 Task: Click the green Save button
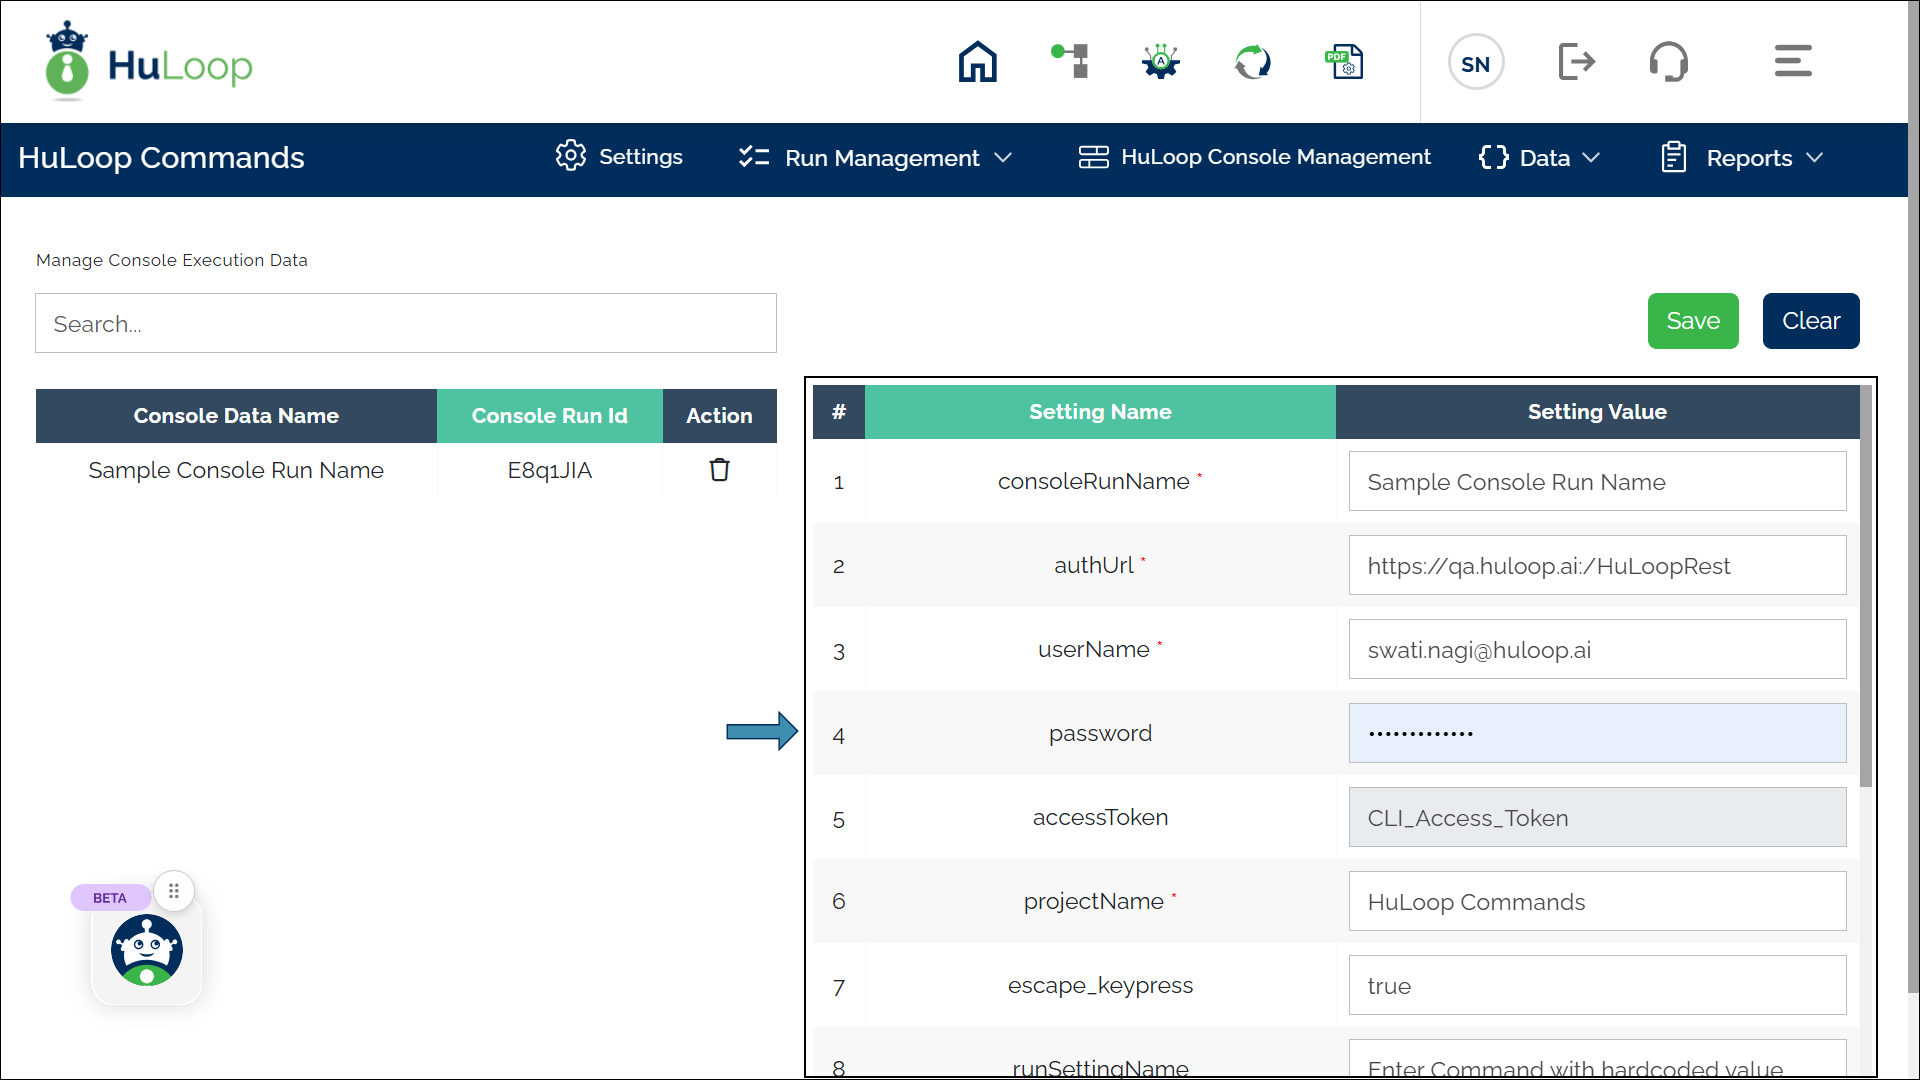[1692, 321]
